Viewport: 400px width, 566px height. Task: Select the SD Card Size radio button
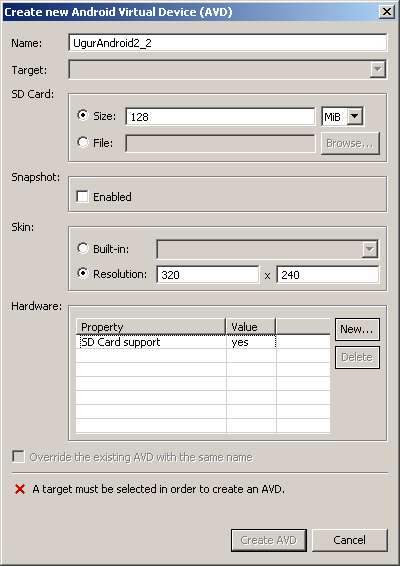point(83,116)
